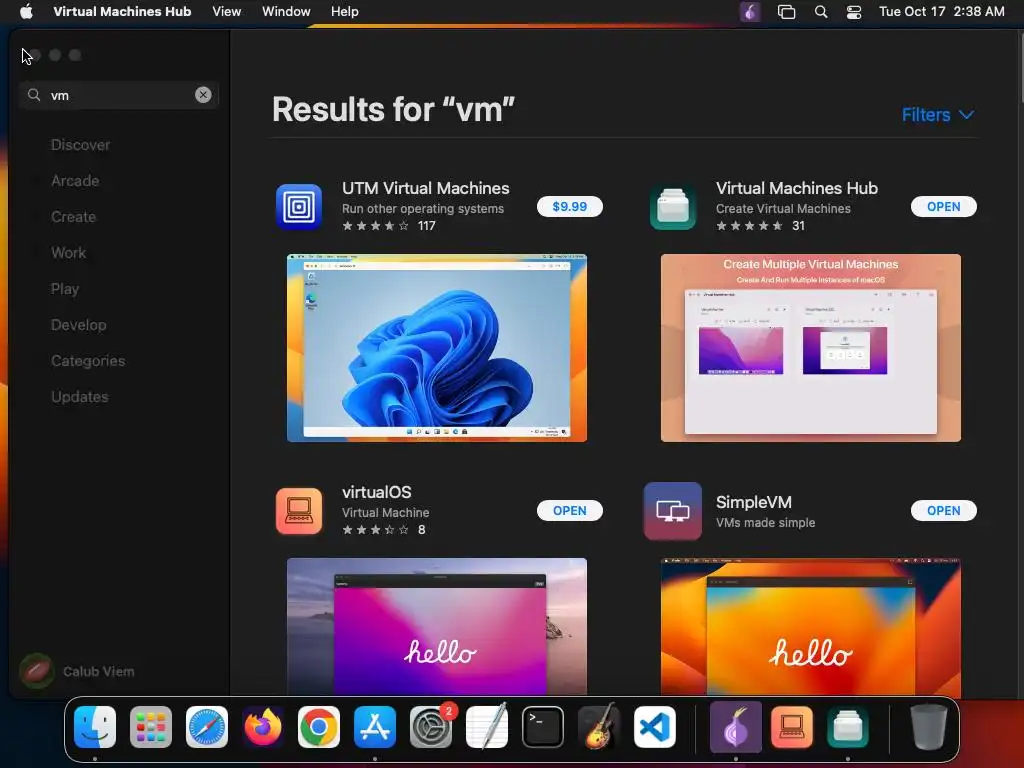Viewport: 1024px width, 768px height.
Task: Clear the vm search text
Action: coord(203,95)
